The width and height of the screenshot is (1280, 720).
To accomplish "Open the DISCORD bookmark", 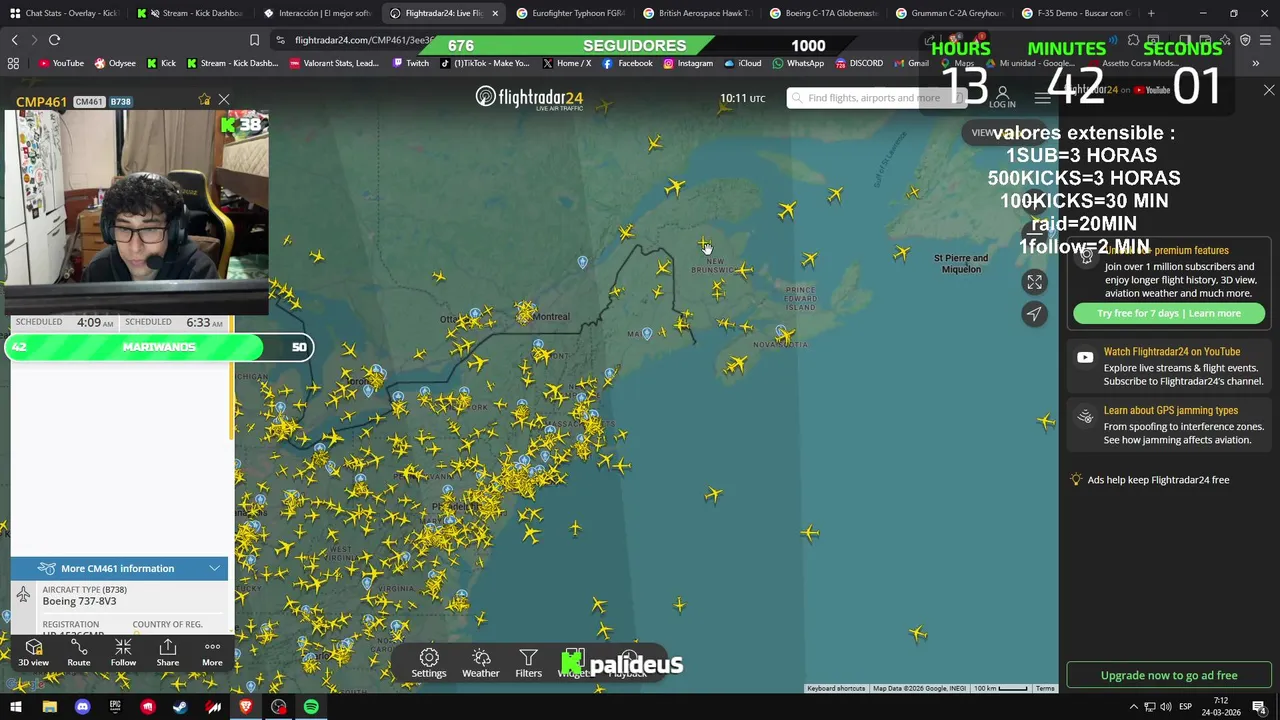I will [859, 63].
